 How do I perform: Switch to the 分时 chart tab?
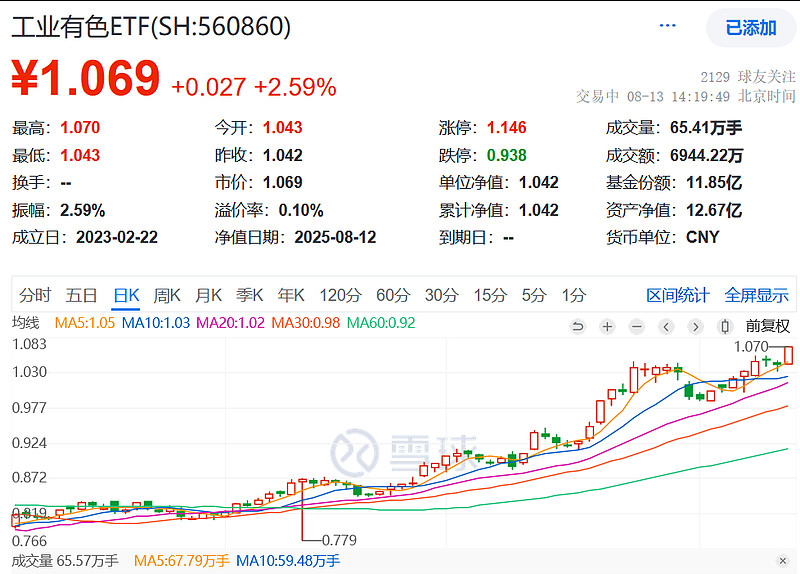pyautogui.click(x=35, y=295)
